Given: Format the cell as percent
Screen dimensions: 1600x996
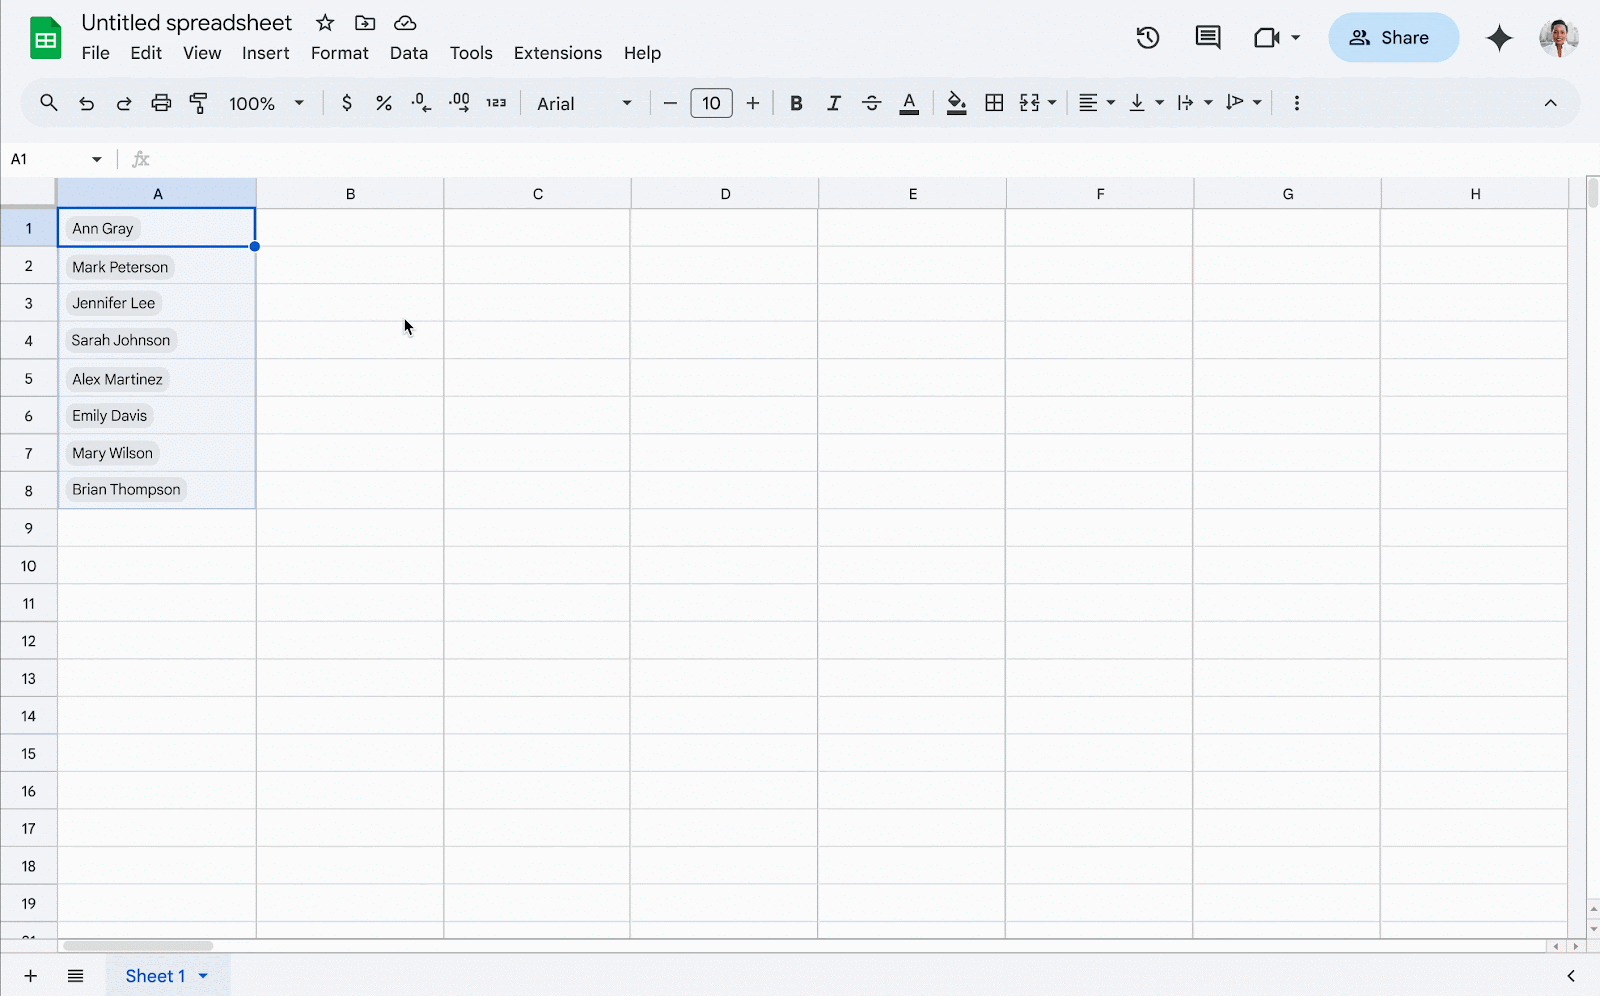Looking at the screenshot, I should pos(384,103).
